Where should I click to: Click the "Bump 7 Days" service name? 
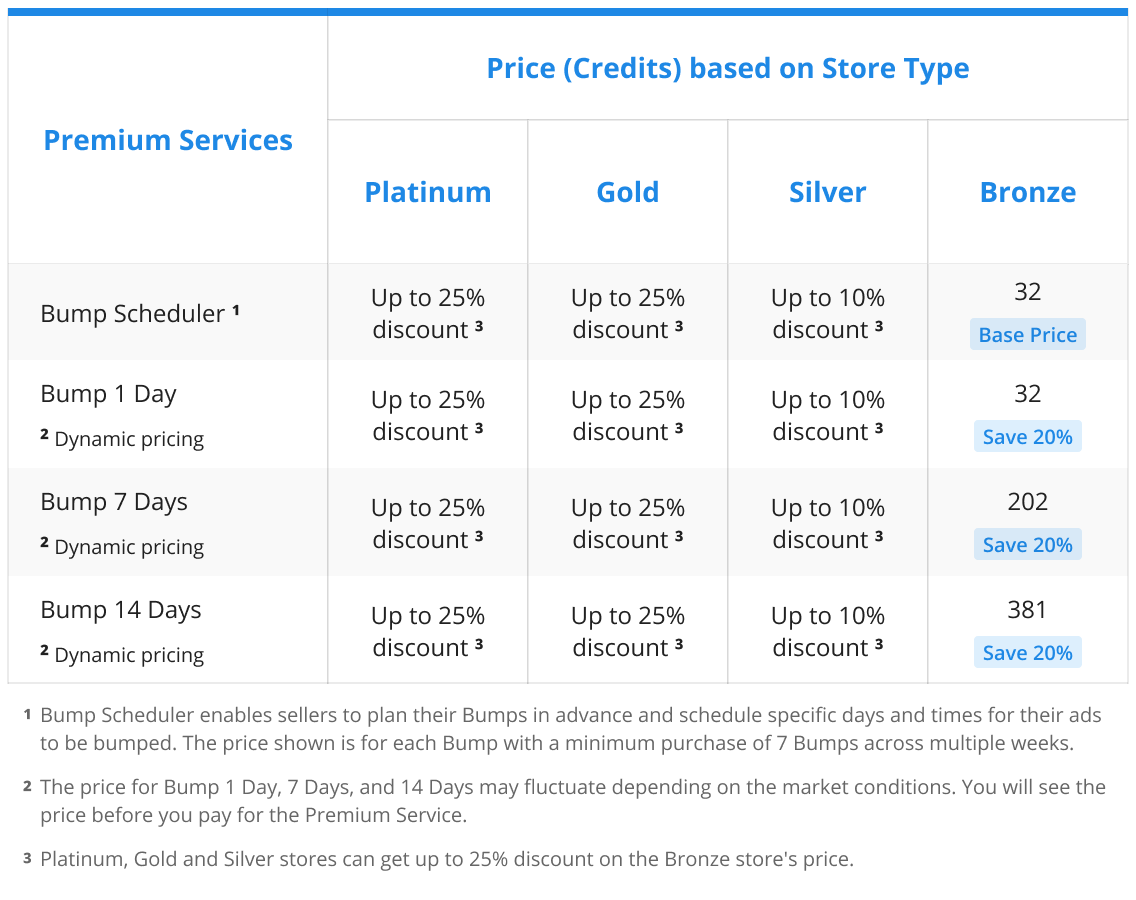(114, 502)
